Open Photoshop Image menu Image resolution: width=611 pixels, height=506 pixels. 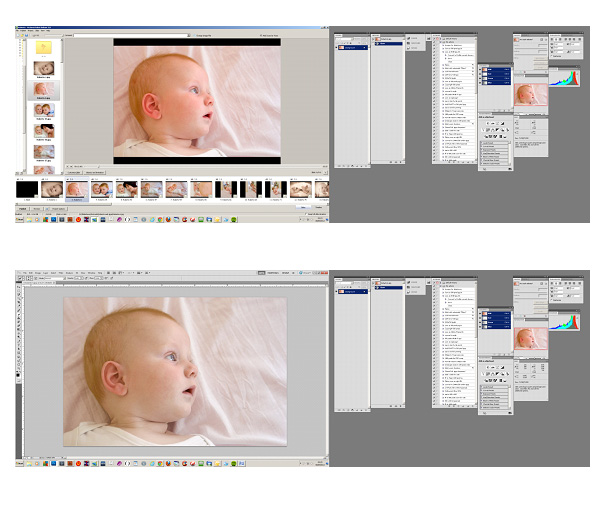38,273
